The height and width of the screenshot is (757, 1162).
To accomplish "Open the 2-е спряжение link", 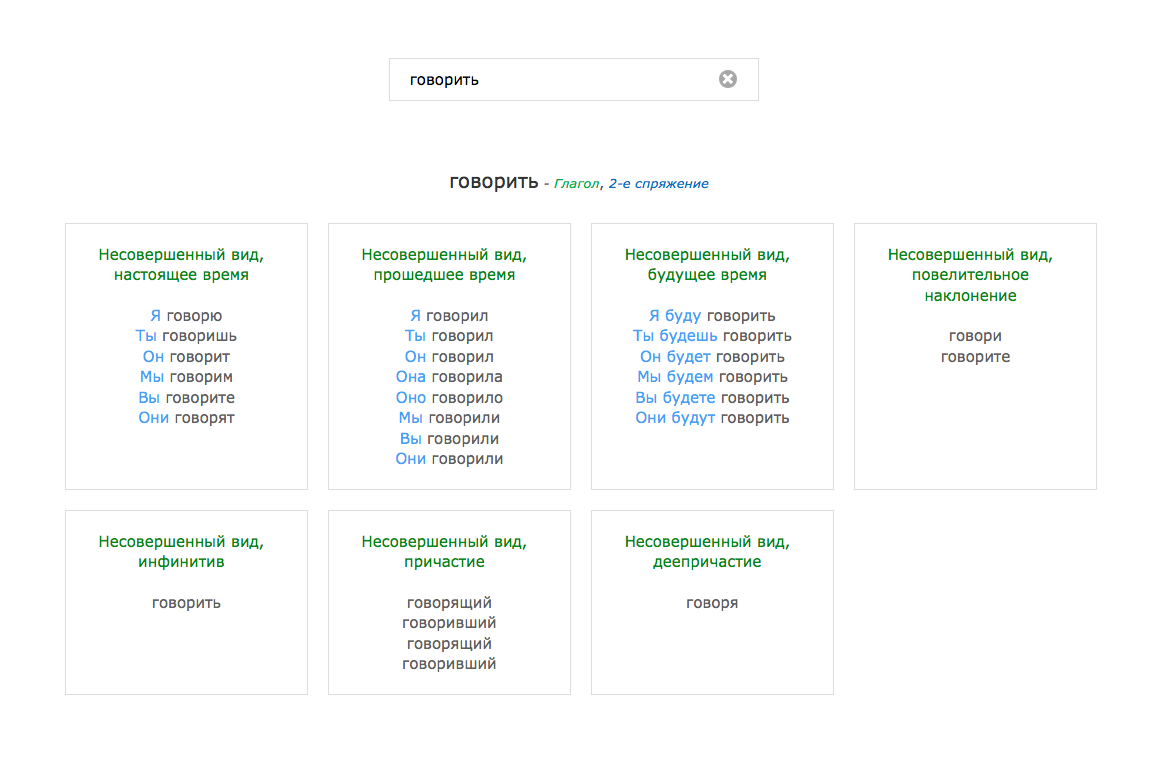I will [x=657, y=184].
